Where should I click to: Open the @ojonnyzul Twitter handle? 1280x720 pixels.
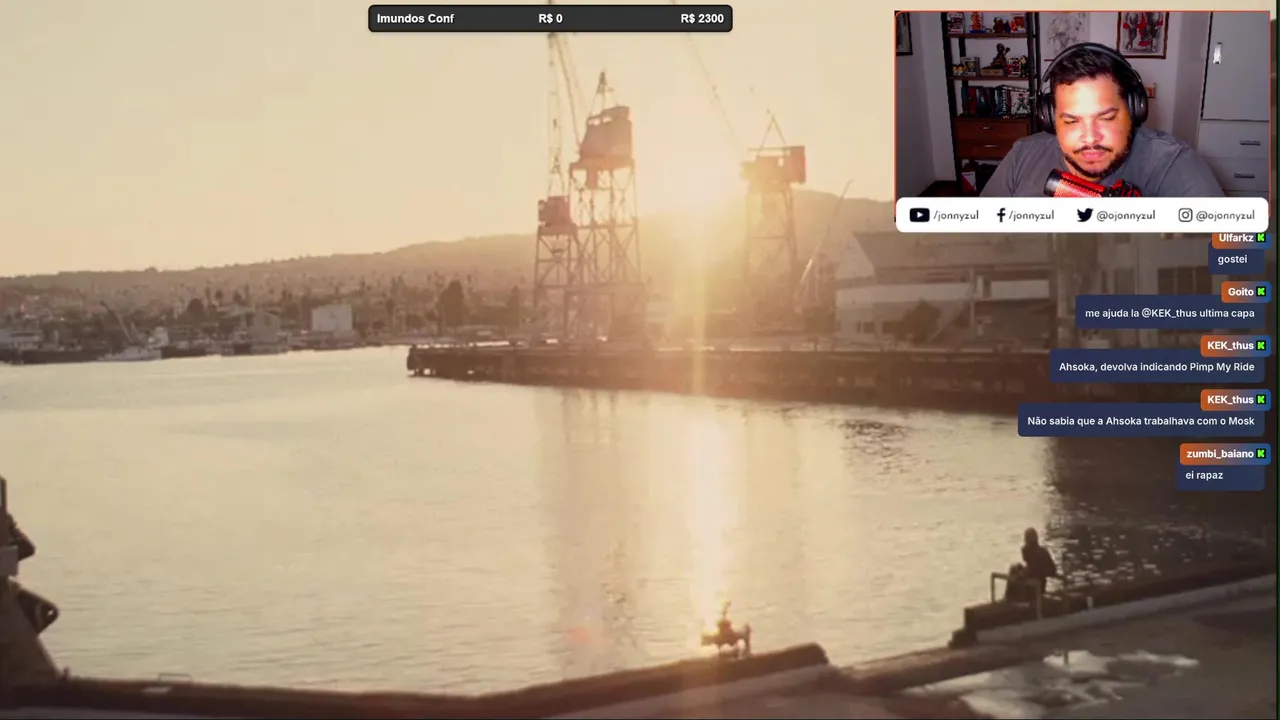1125,215
